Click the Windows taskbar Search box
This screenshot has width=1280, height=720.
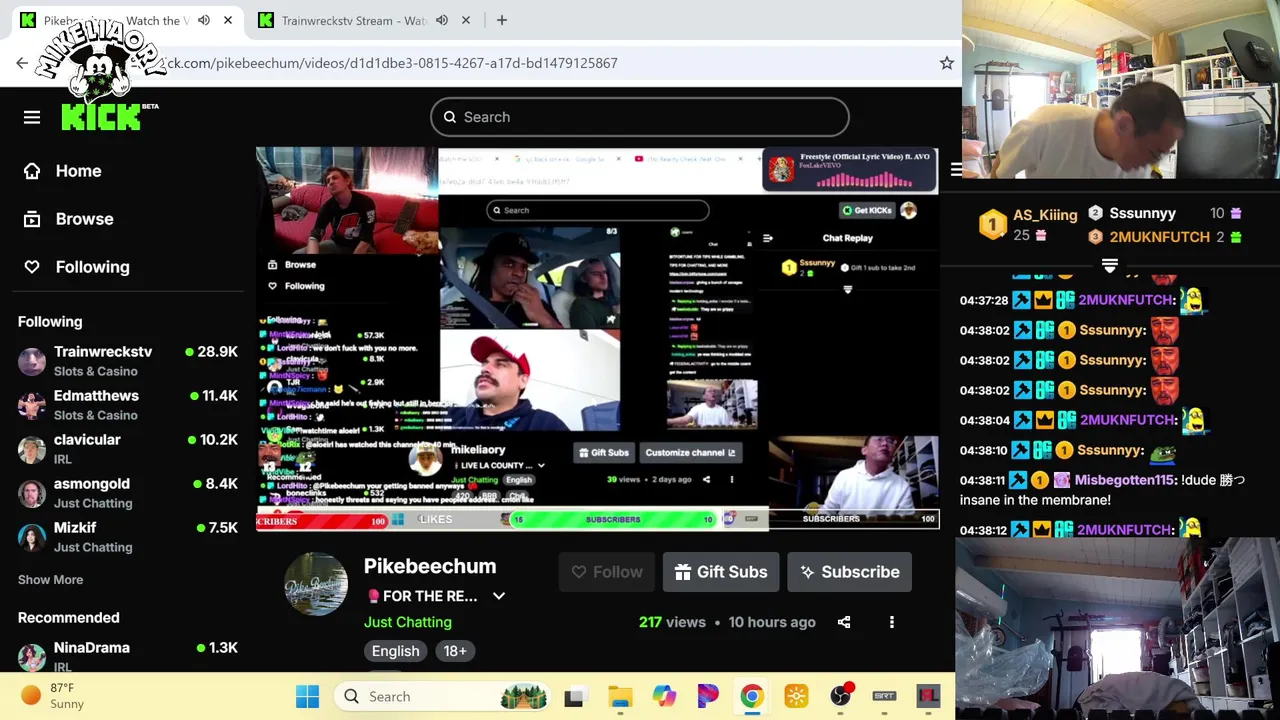pos(443,697)
